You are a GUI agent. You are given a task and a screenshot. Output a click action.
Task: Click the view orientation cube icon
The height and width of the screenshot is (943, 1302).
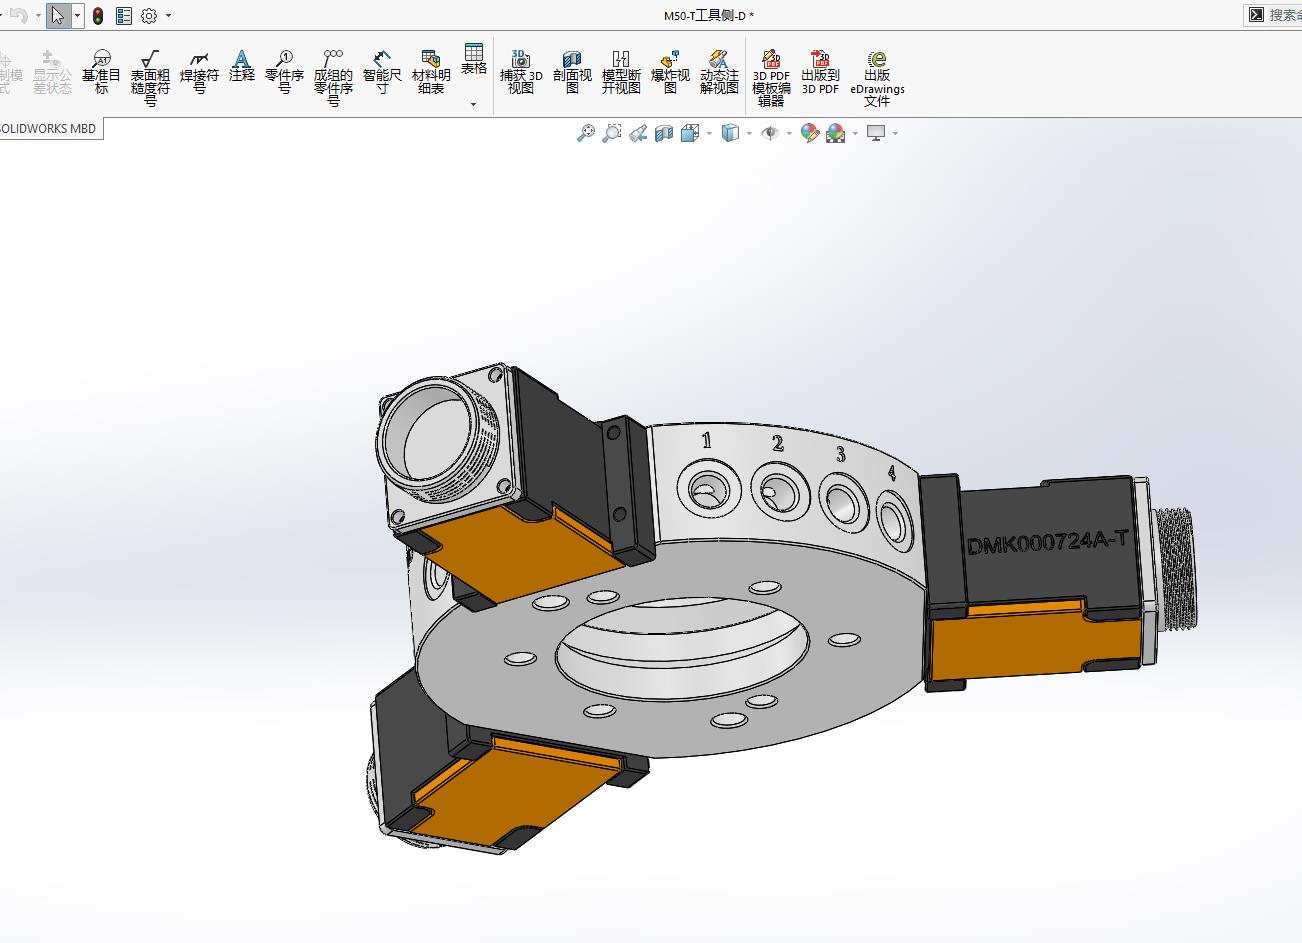690,133
